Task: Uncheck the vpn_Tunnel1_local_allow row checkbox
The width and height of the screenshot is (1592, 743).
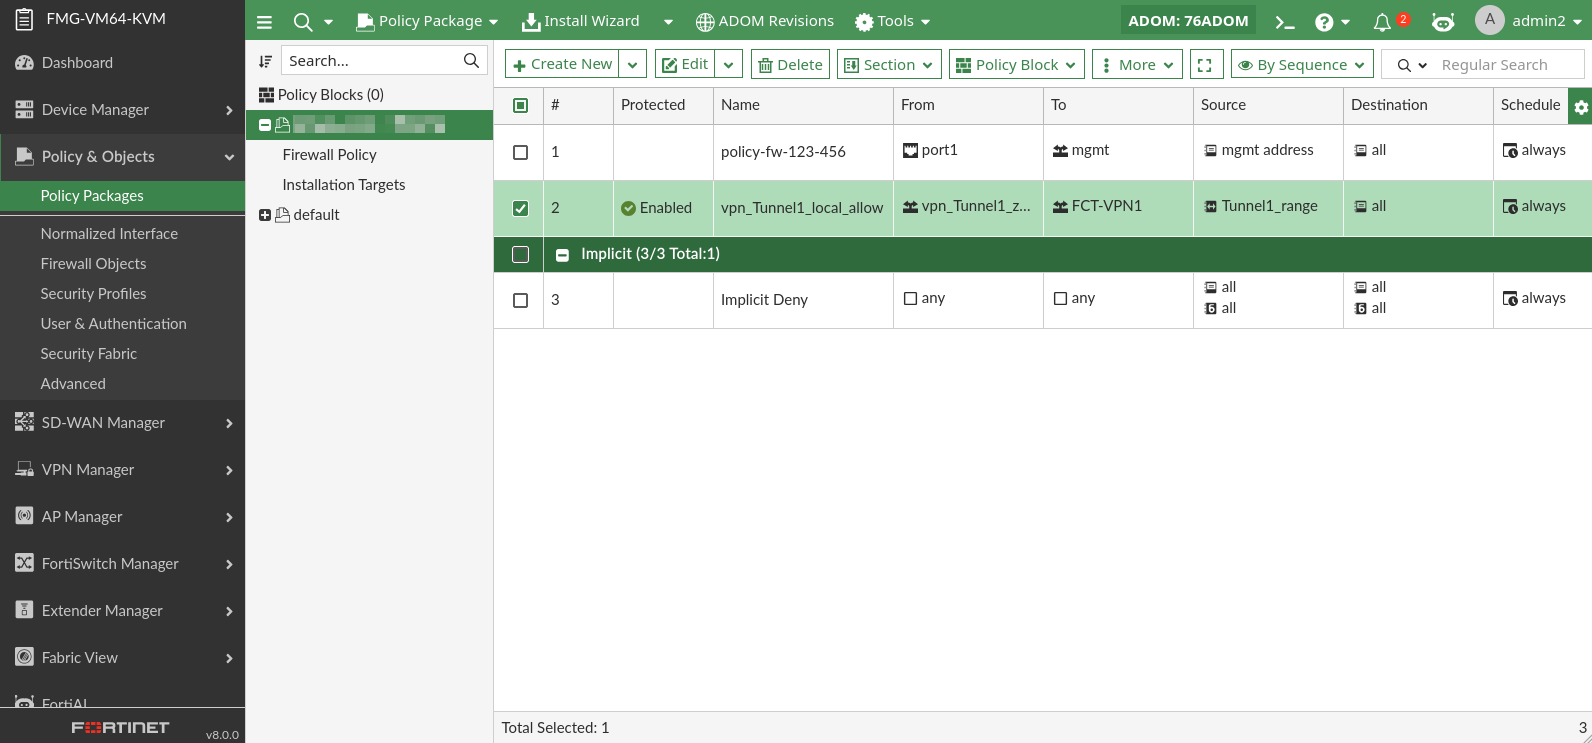Action: pyautogui.click(x=521, y=208)
